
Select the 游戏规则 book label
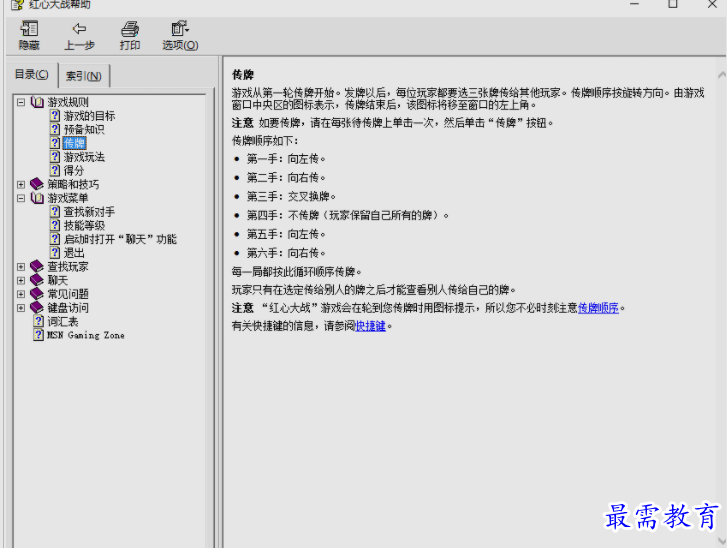tap(68, 102)
